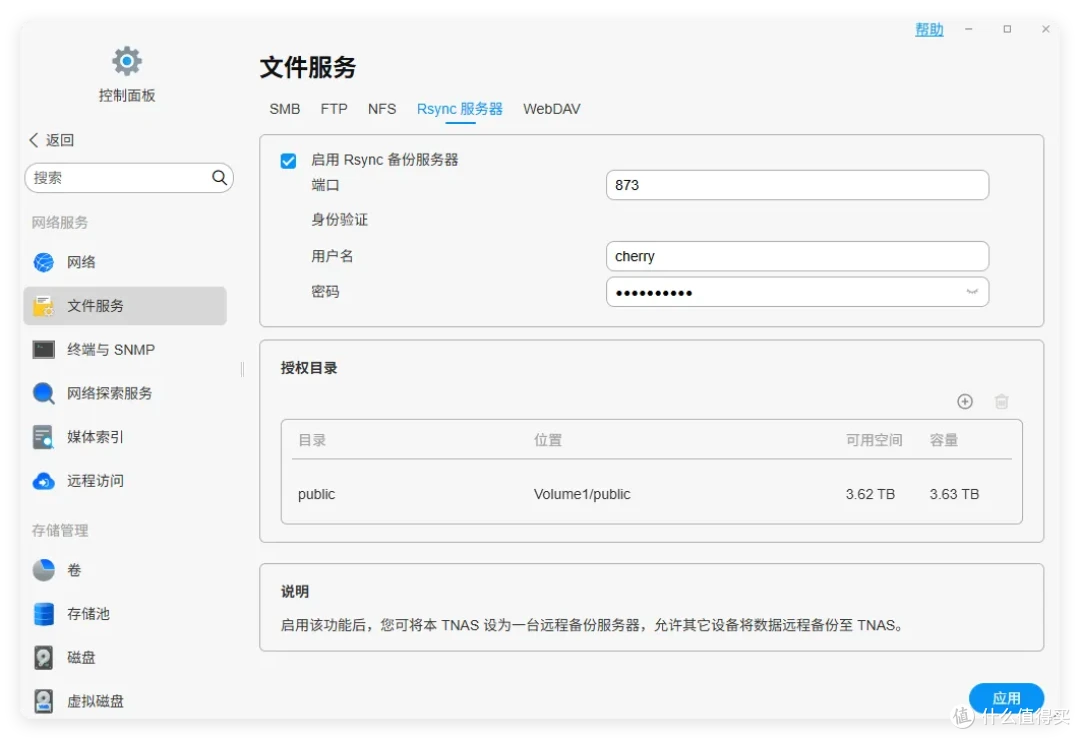Select the Rsync 服务器 tab
Viewport: 1080px width, 739px height.
[459, 109]
